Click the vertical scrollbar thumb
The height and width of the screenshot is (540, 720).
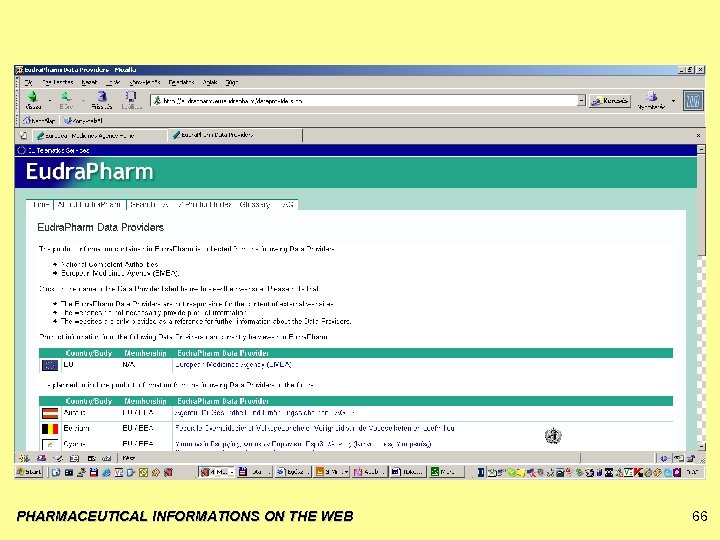coord(701,204)
